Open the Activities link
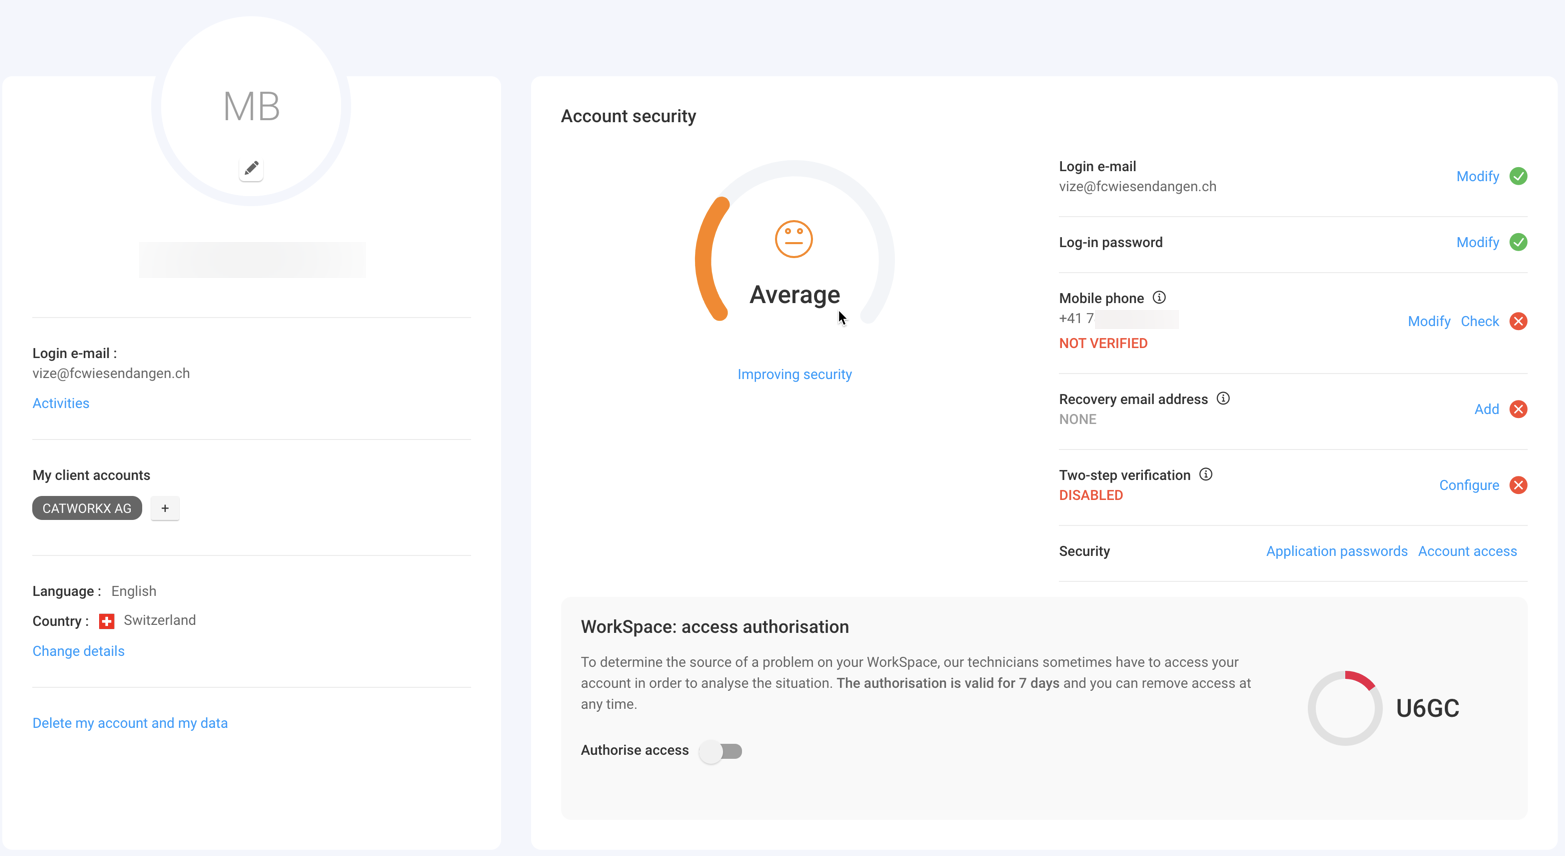 click(x=61, y=403)
